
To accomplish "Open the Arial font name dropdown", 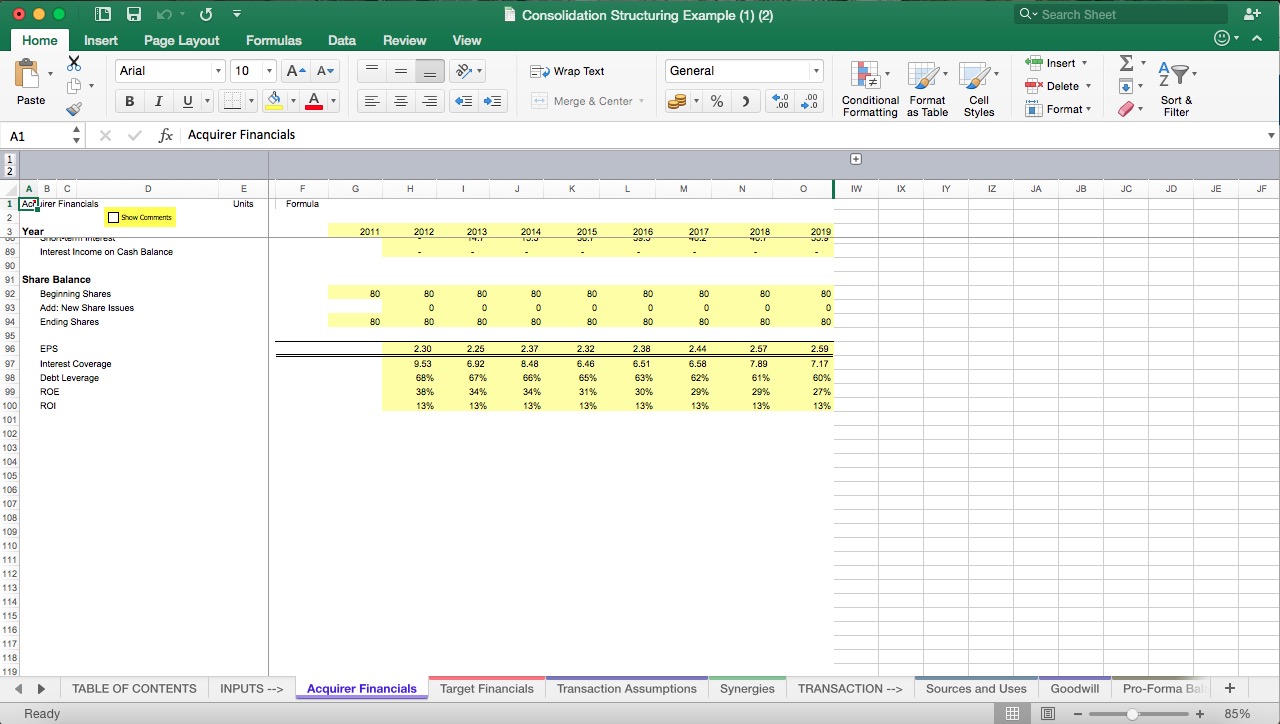I will pos(219,71).
